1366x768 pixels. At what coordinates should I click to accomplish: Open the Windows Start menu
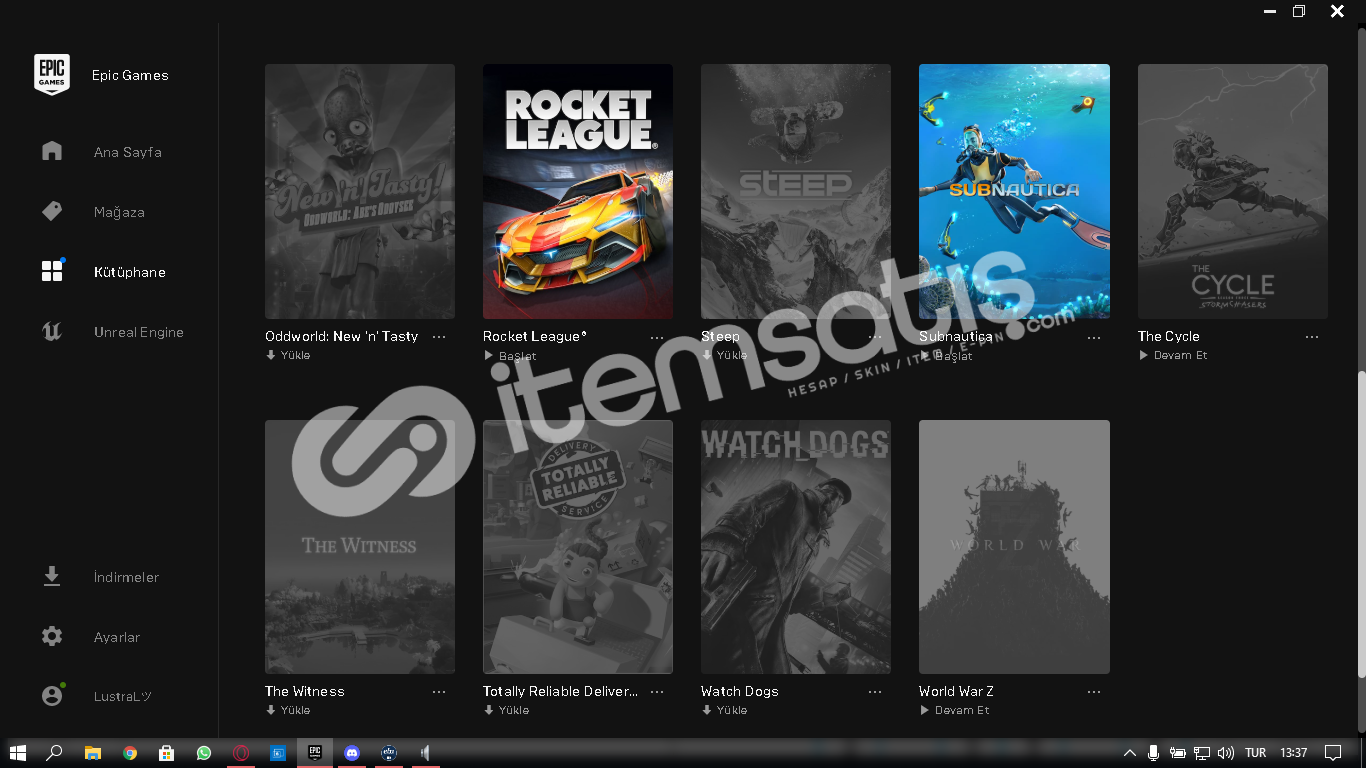17,753
